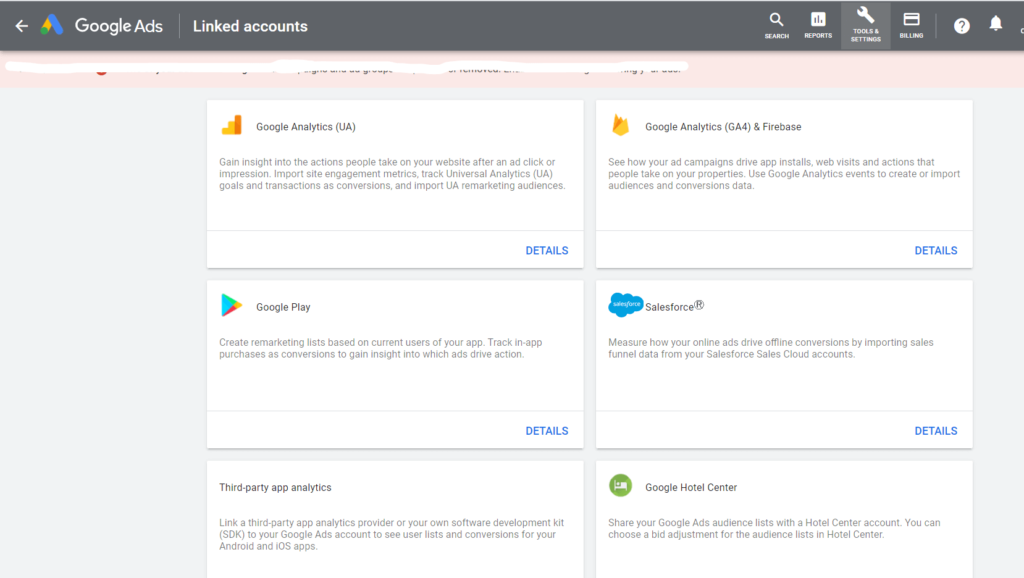Select the Google Analytics (UA) bar icon
1024x578 pixels.
tap(232, 125)
